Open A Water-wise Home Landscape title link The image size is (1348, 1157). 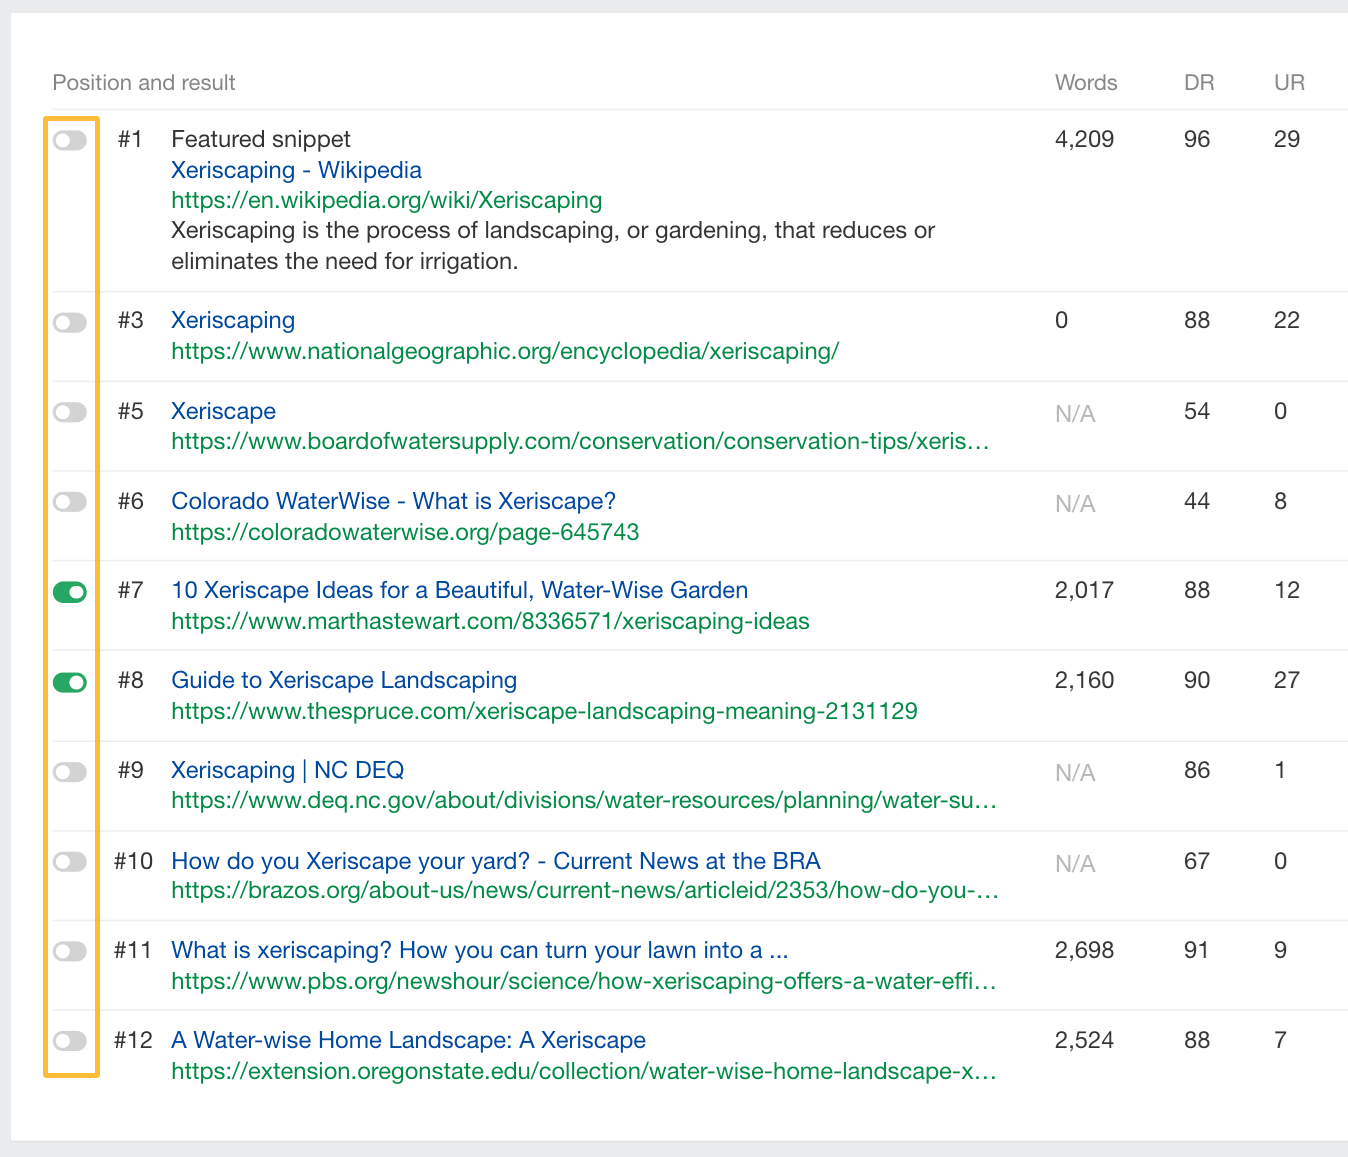click(x=408, y=1040)
